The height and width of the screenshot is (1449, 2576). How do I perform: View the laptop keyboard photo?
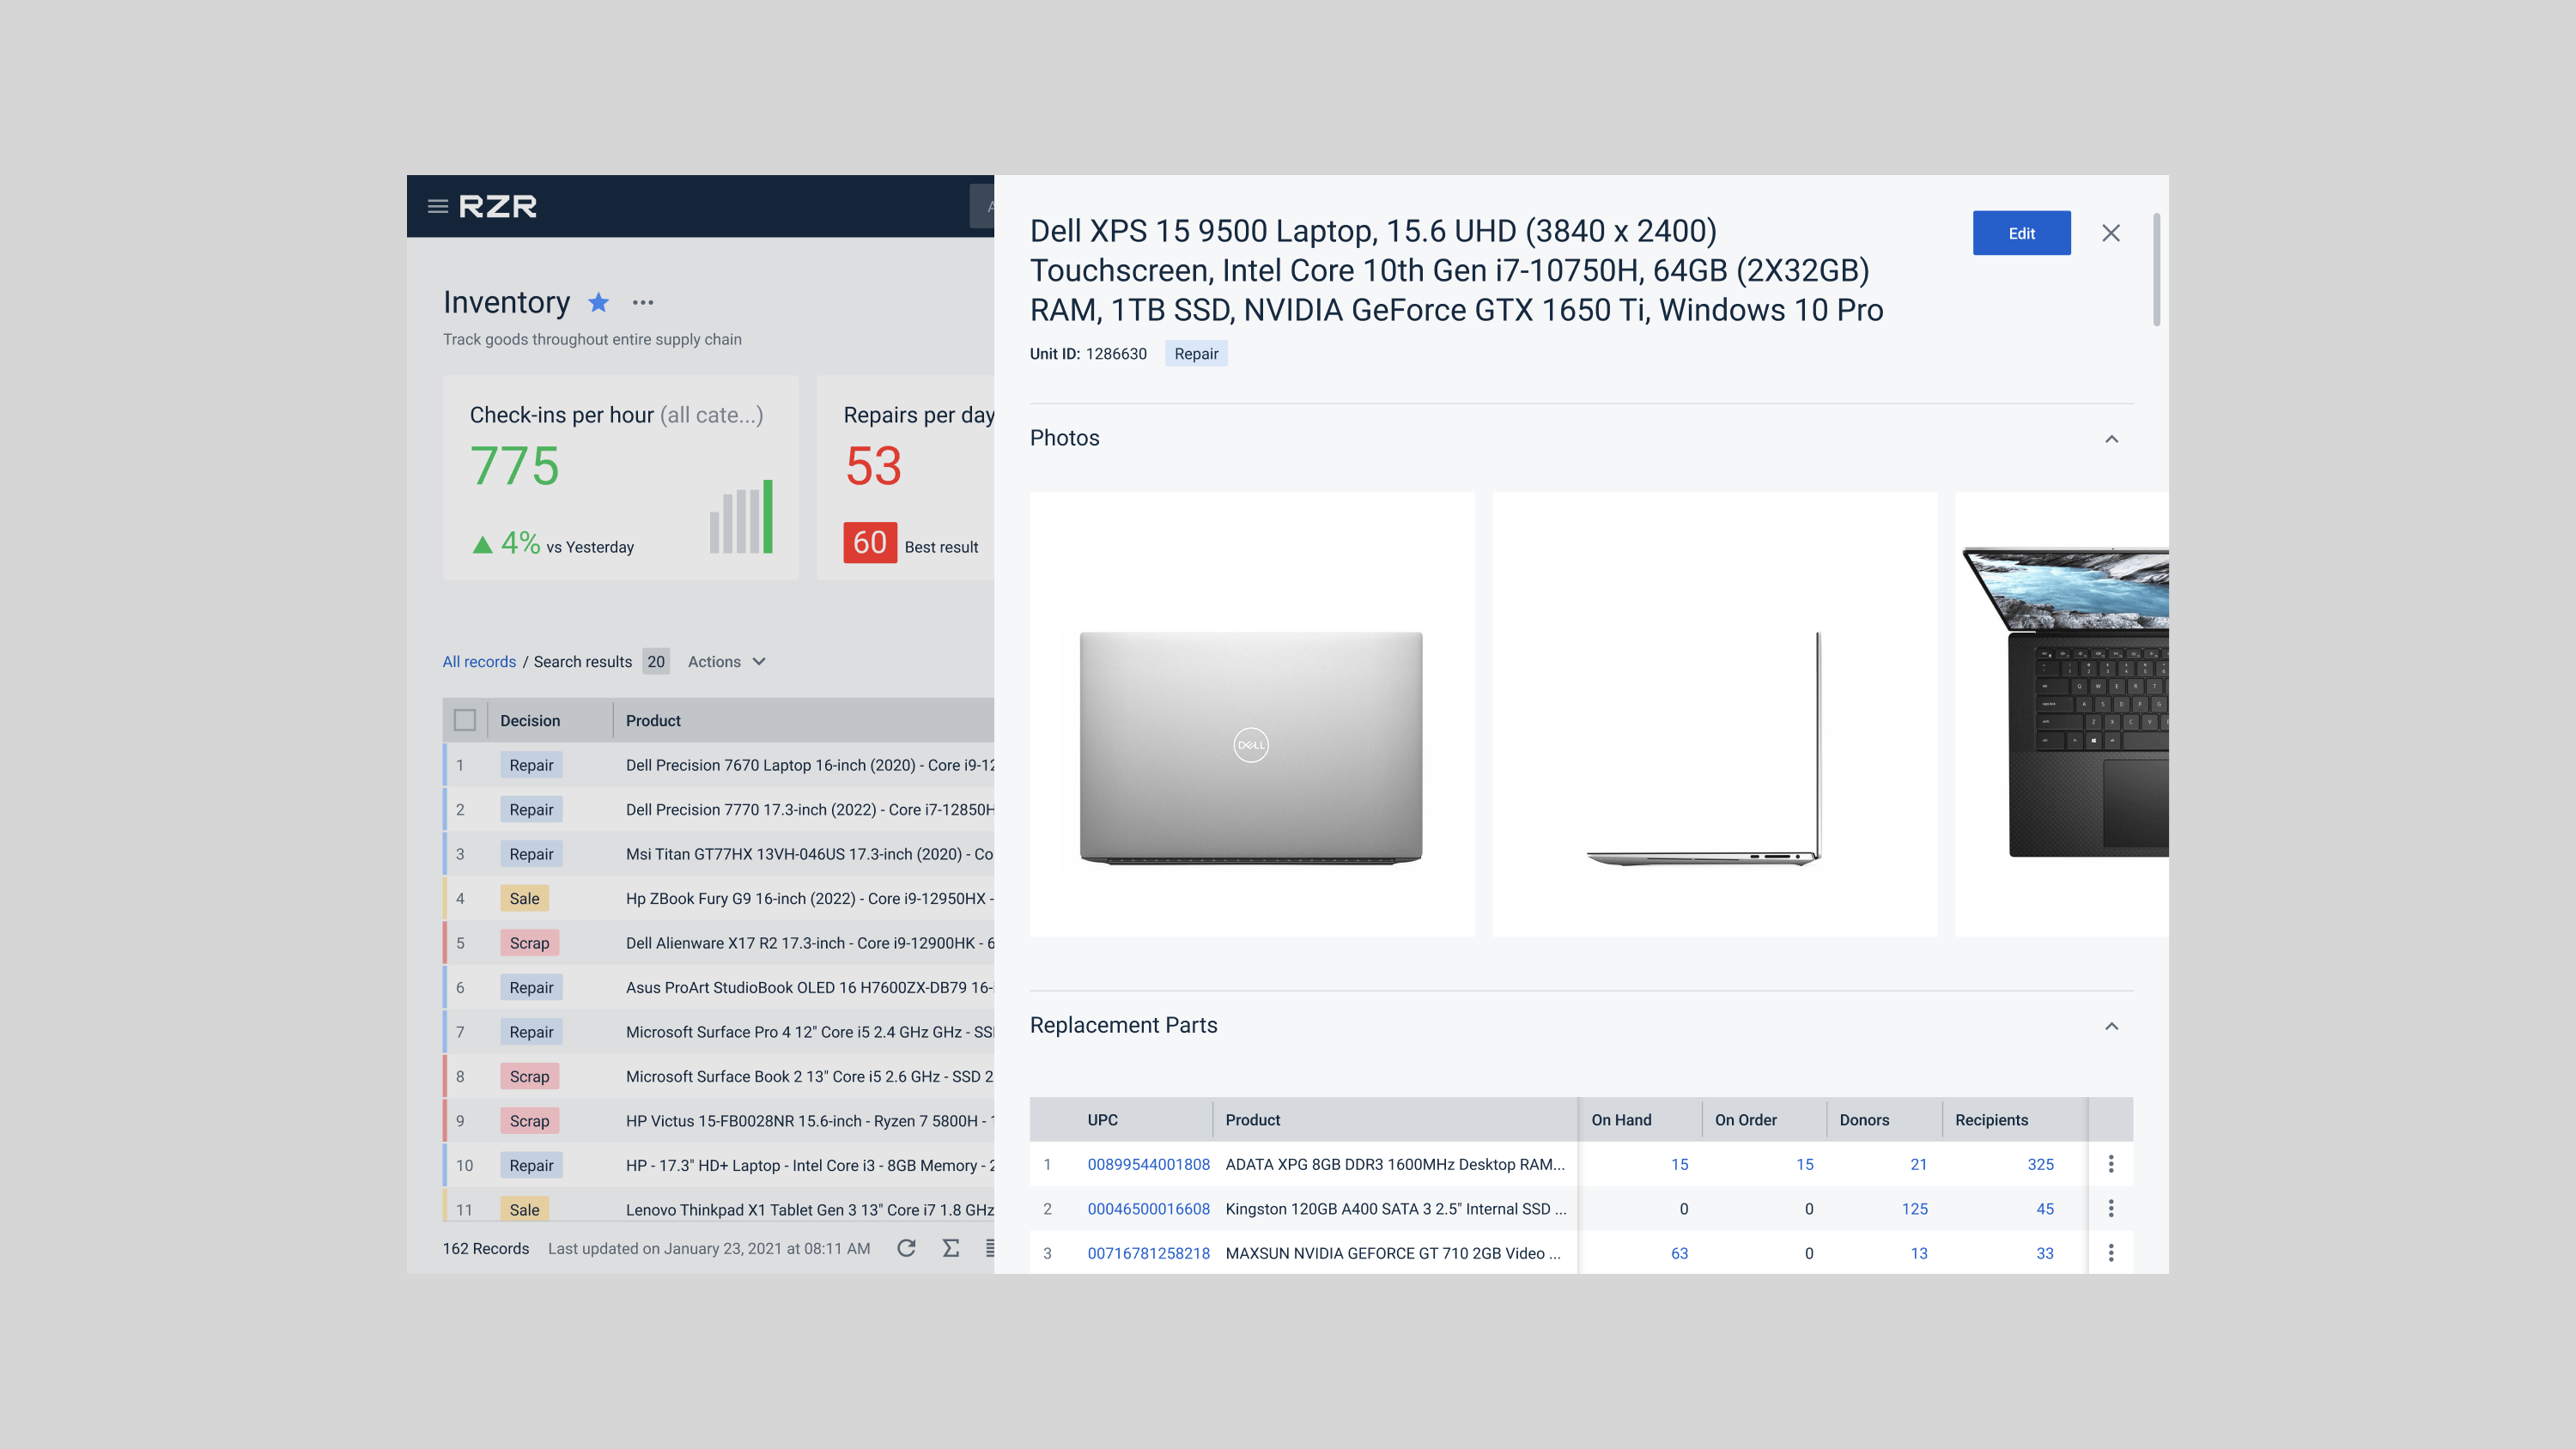click(x=2062, y=714)
